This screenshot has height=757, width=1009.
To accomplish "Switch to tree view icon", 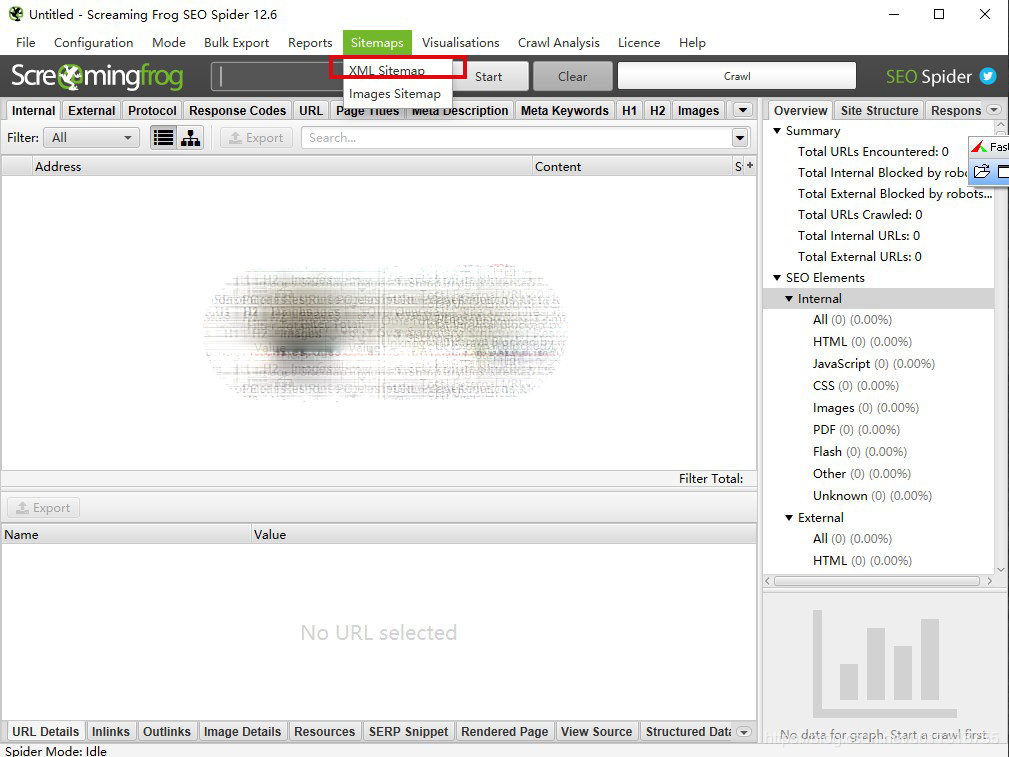I will [x=190, y=138].
